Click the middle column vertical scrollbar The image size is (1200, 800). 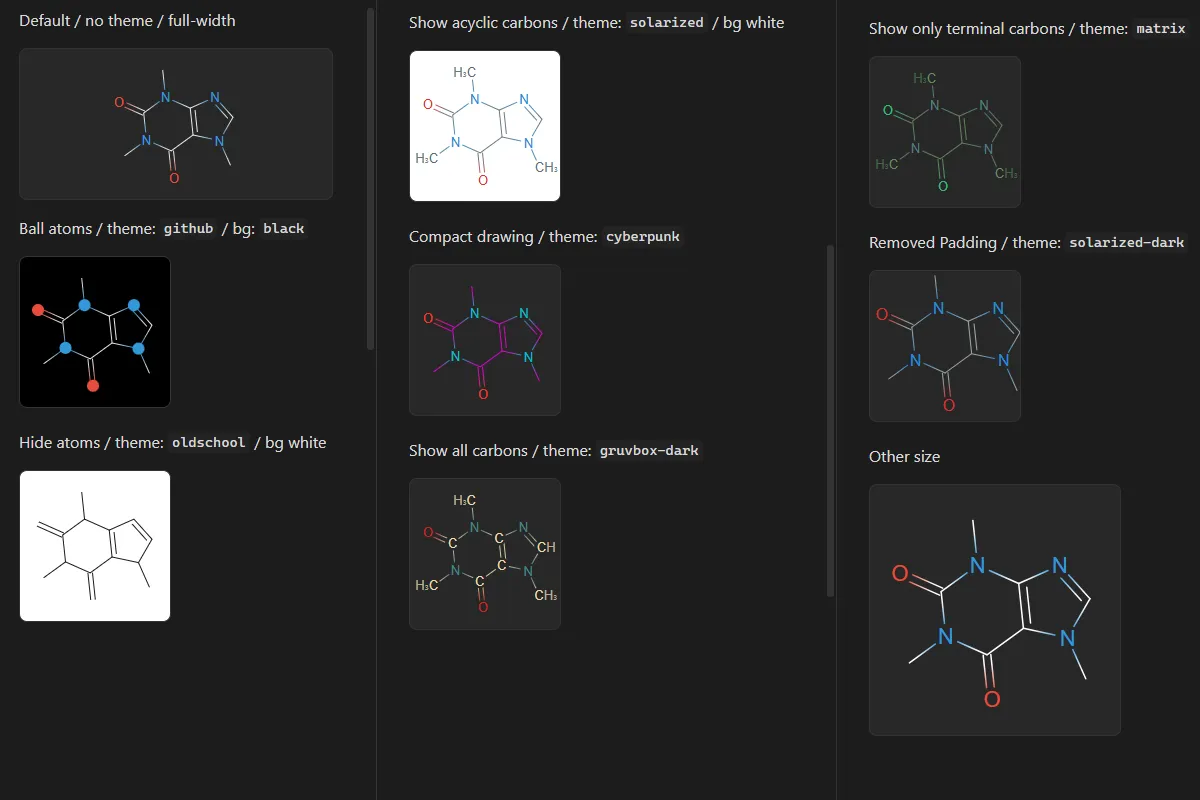[830, 420]
